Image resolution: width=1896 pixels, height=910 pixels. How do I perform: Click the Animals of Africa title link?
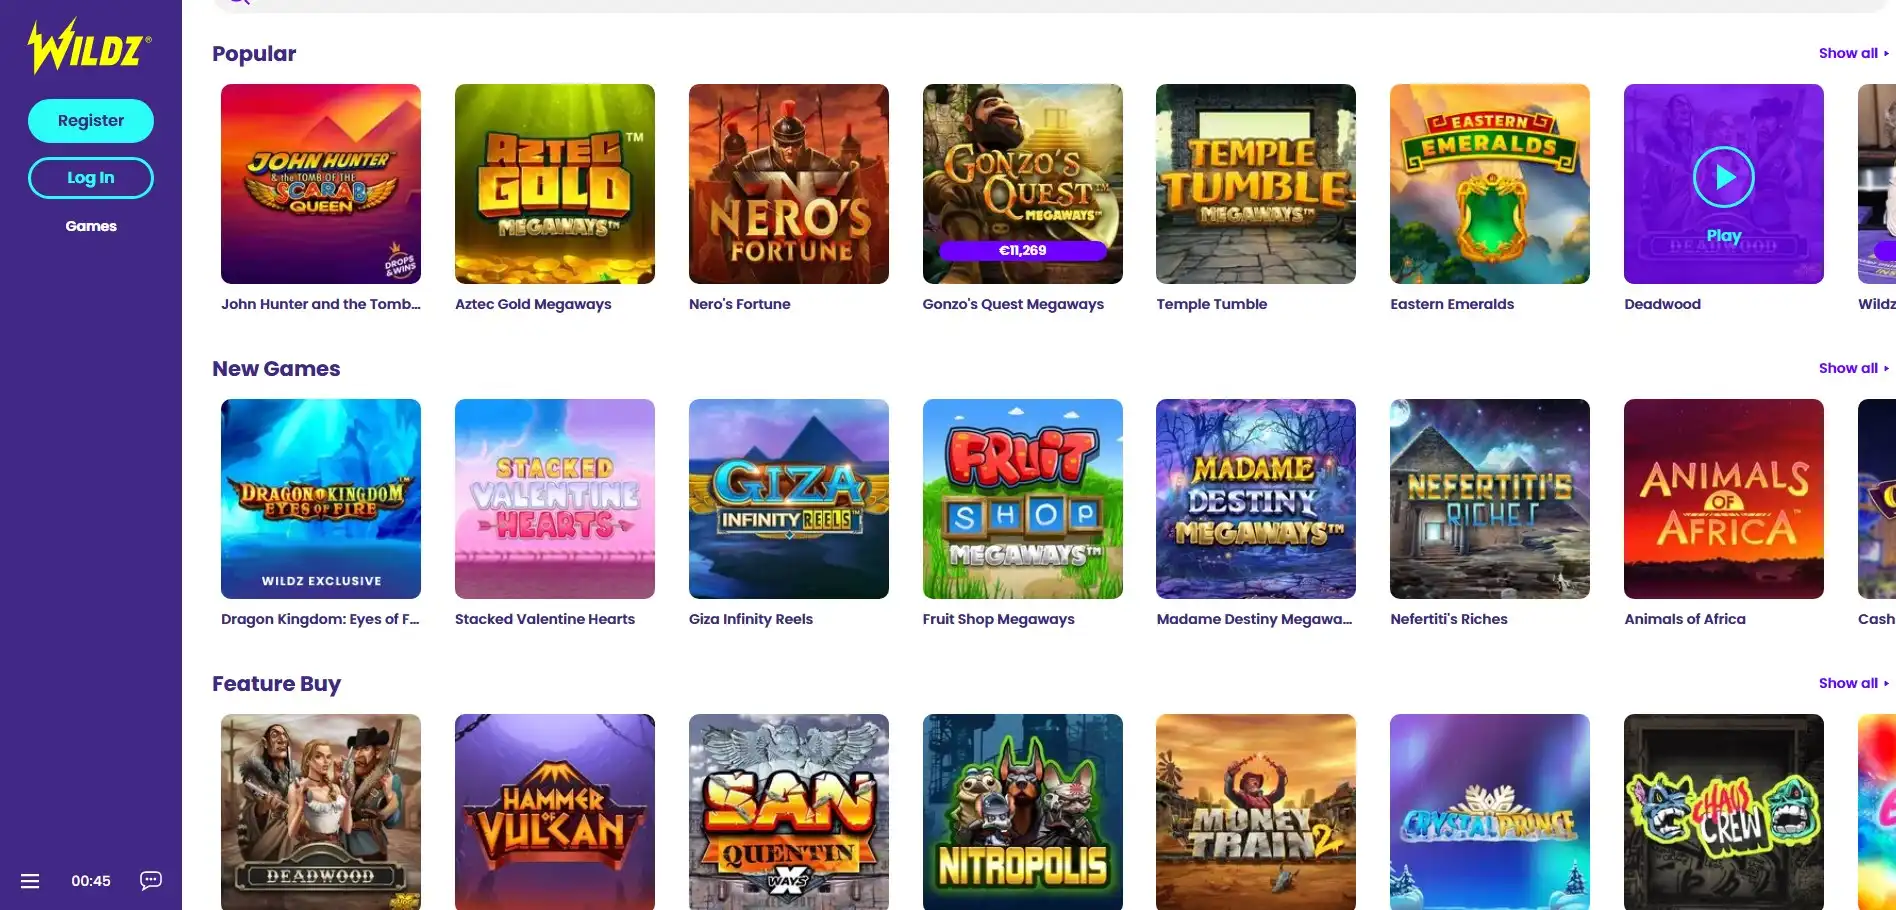[1685, 619]
